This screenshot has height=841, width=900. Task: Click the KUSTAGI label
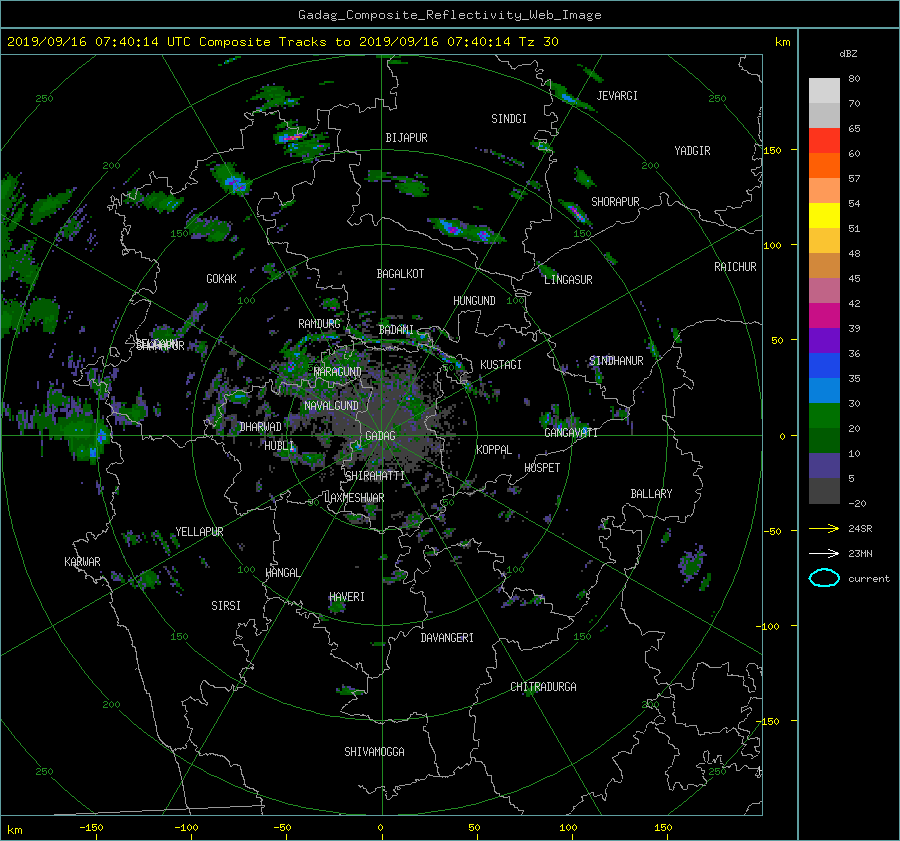(x=501, y=365)
